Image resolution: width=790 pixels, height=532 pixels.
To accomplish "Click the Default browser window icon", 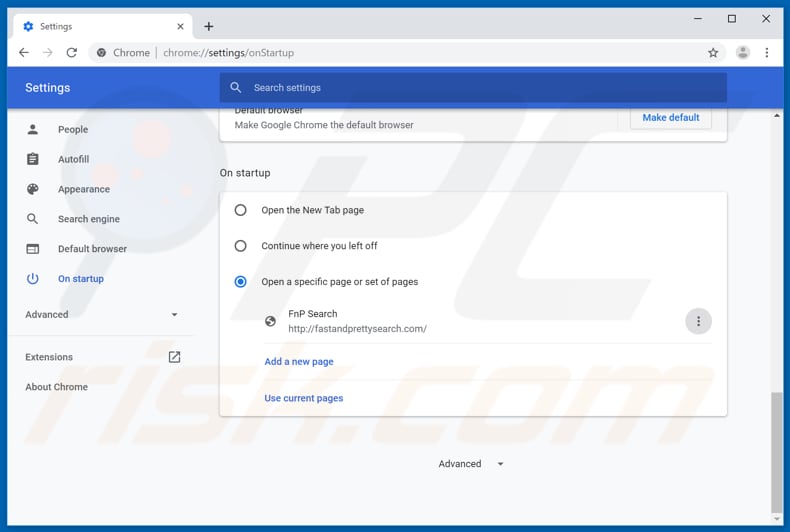I will click(x=33, y=248).
